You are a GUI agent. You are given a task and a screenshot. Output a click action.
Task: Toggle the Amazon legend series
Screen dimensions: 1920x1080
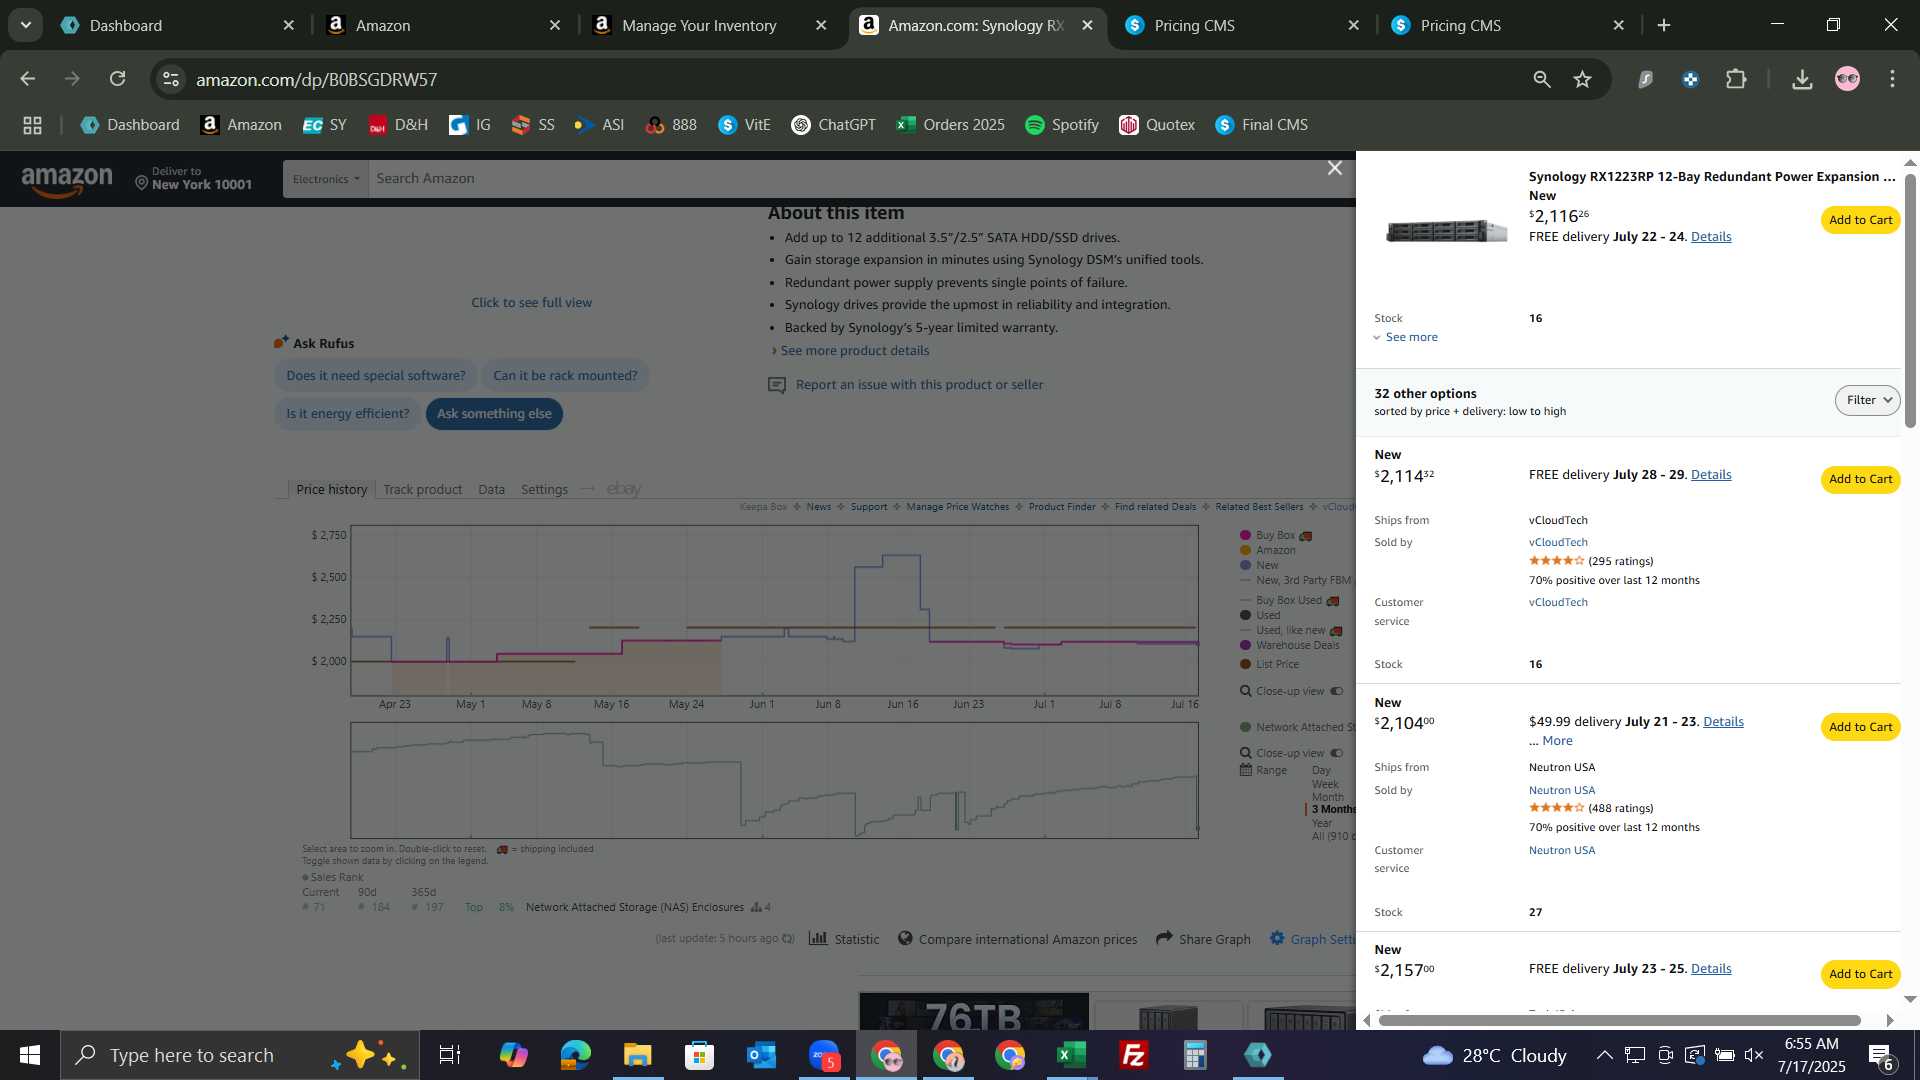[x=1267, y=550]
